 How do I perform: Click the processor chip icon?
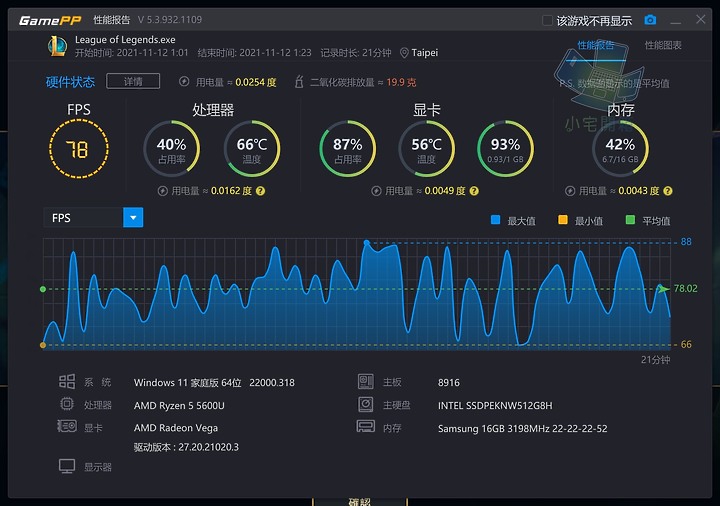(67, 404)
